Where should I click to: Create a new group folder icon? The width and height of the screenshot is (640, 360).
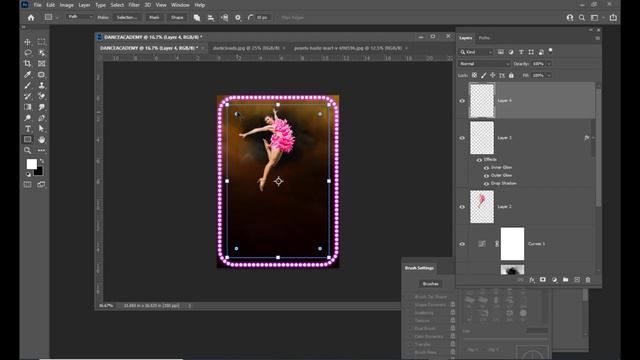pyautogui.click(x=565, y=280)
